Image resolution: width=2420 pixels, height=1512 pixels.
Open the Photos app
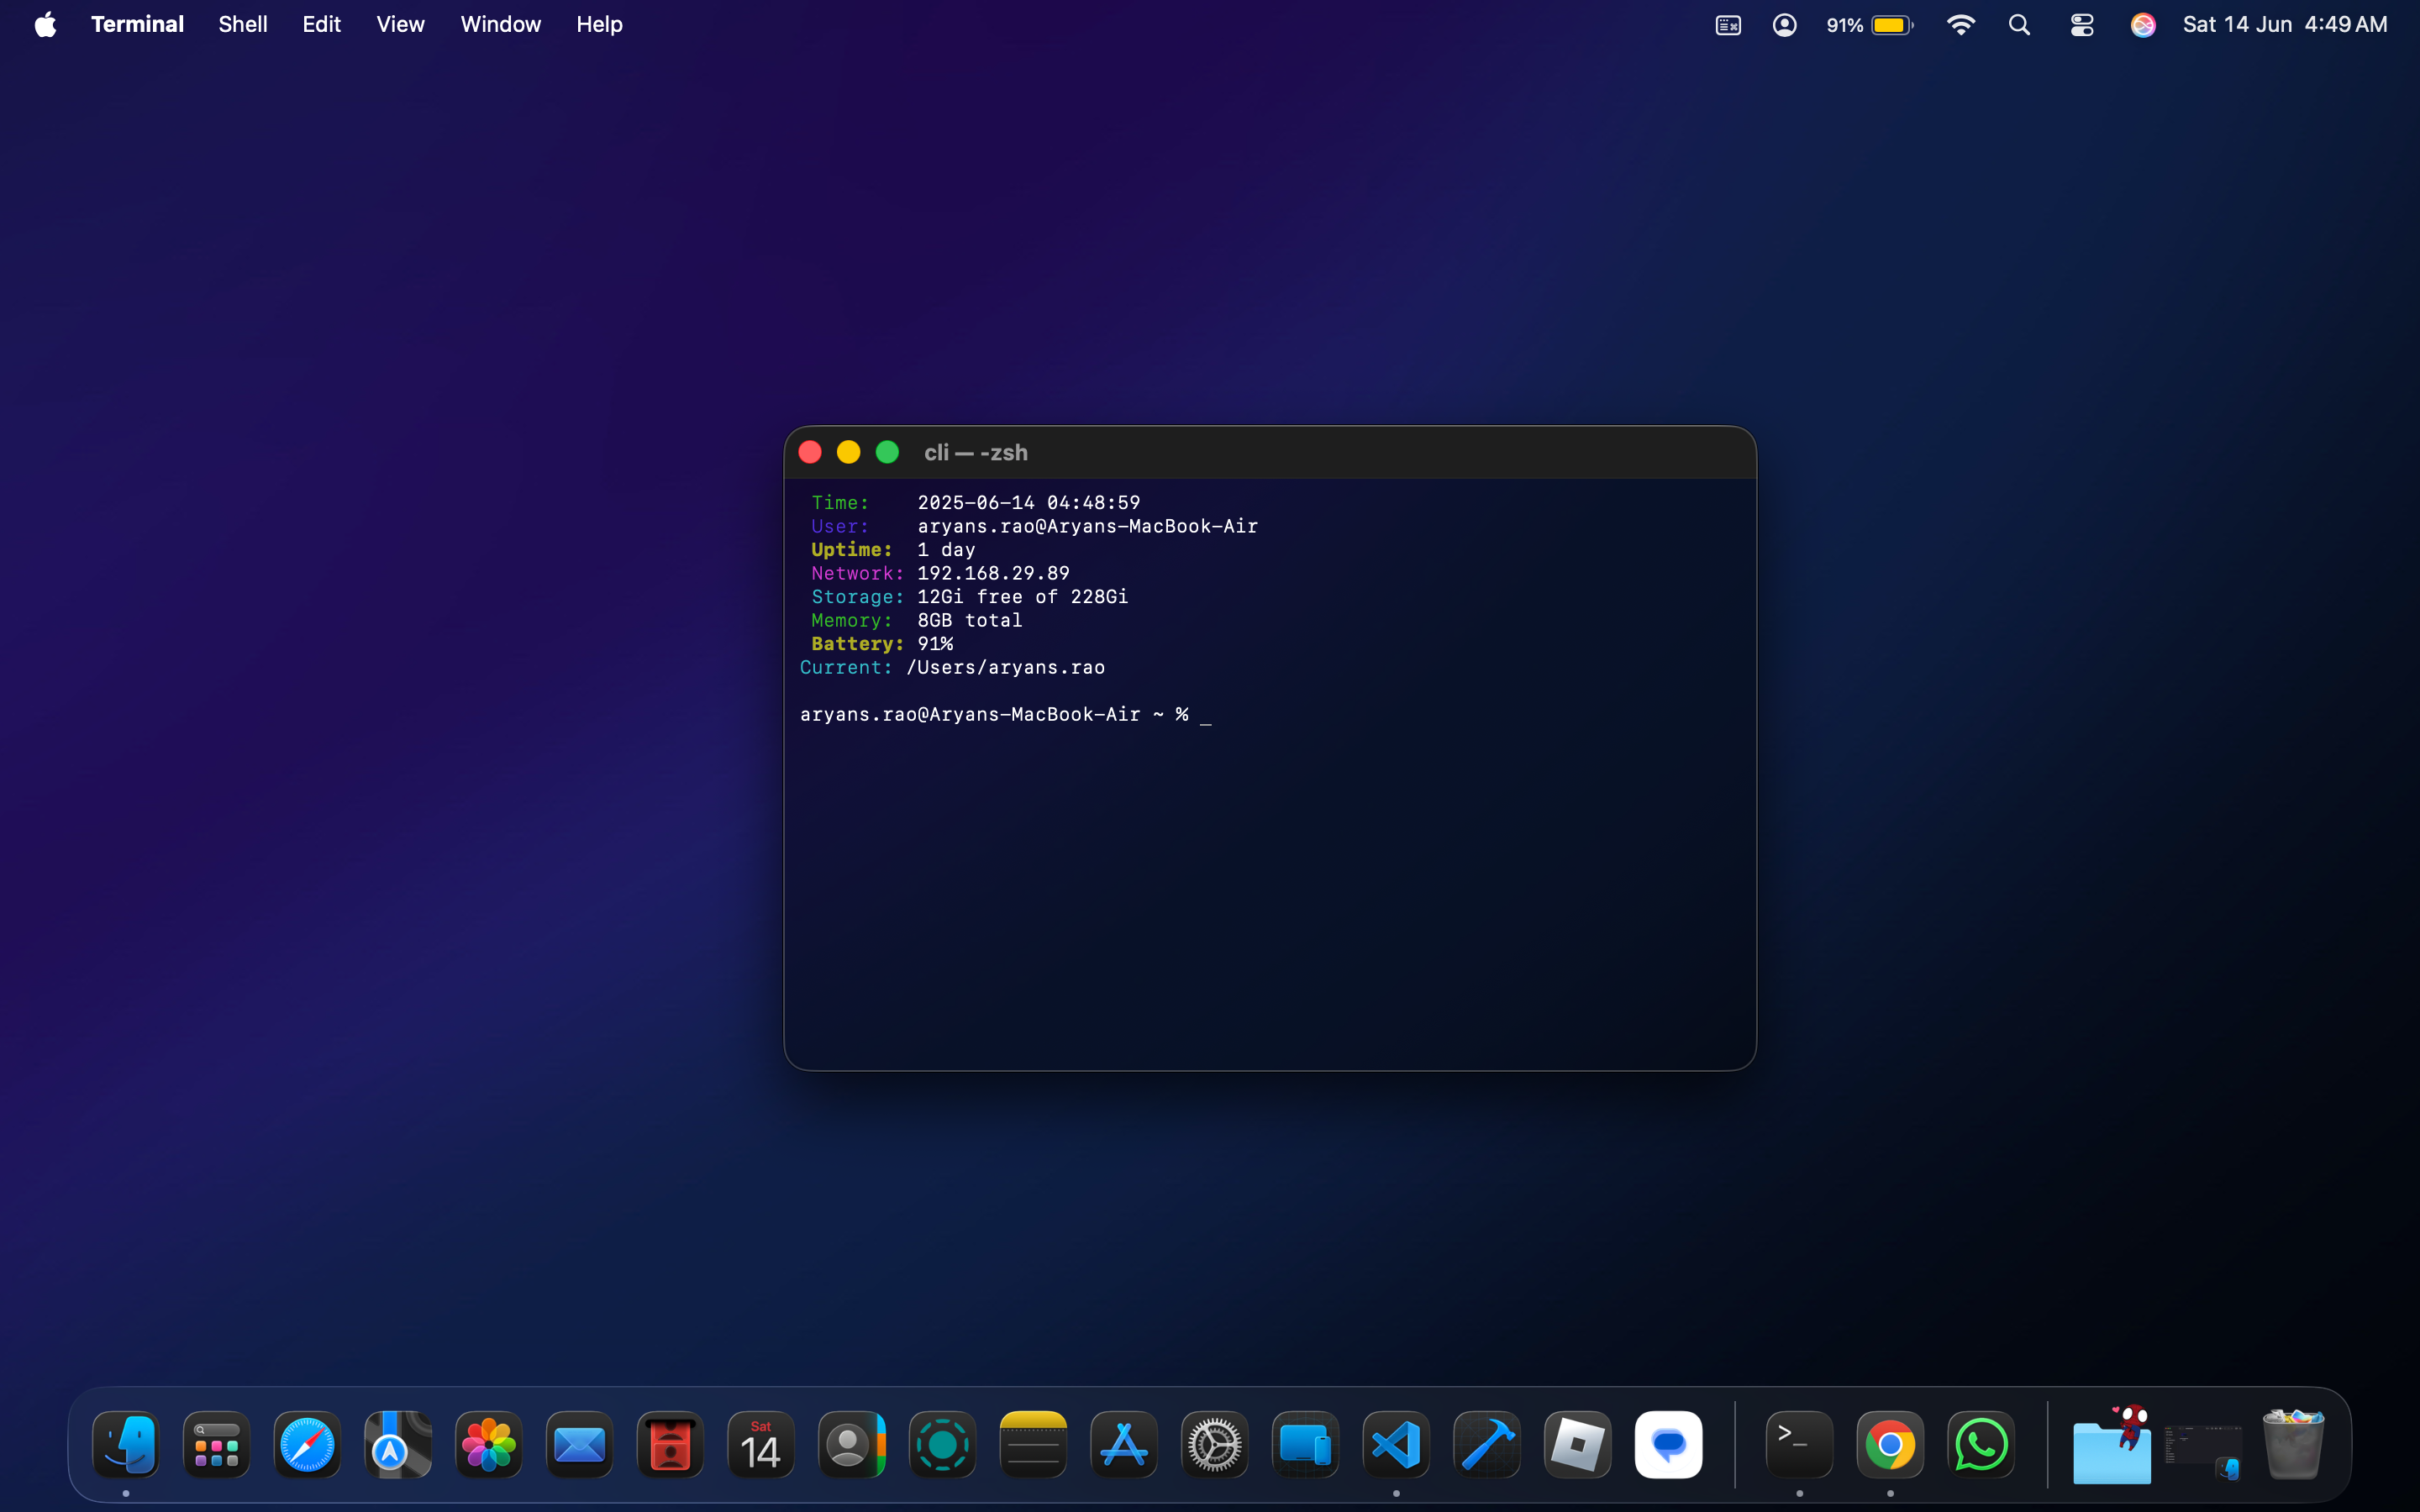point(487,1444)
